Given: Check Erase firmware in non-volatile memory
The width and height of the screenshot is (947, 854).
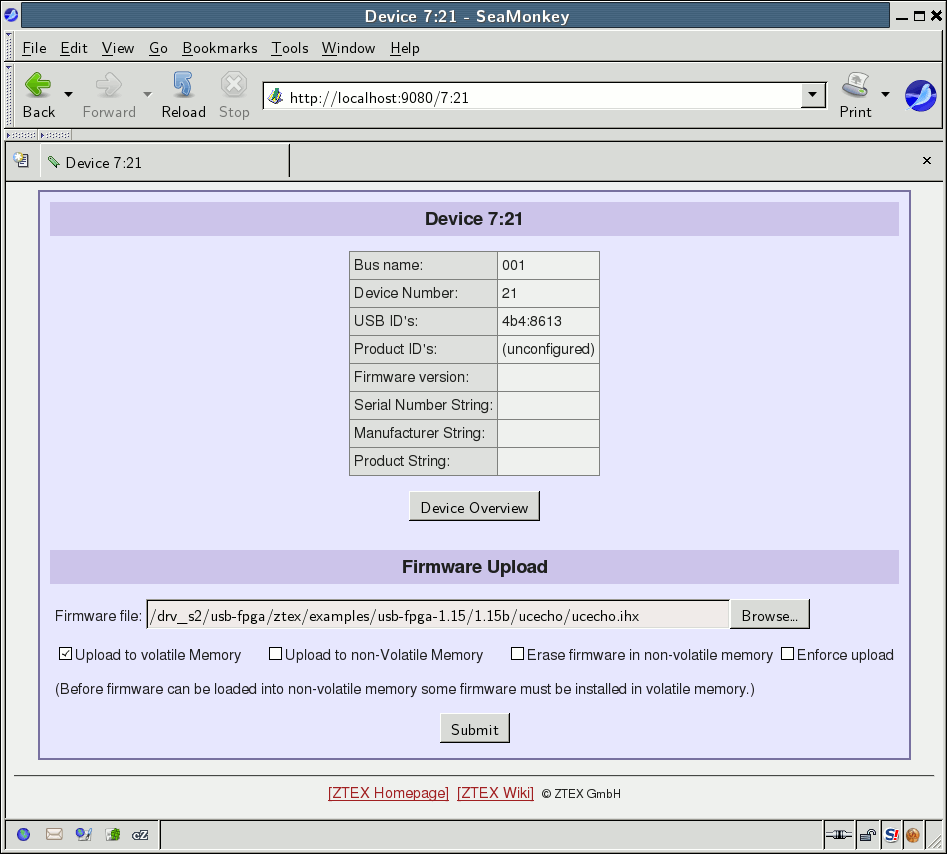Looking at the screenshot, I should [x=518, y=654].
